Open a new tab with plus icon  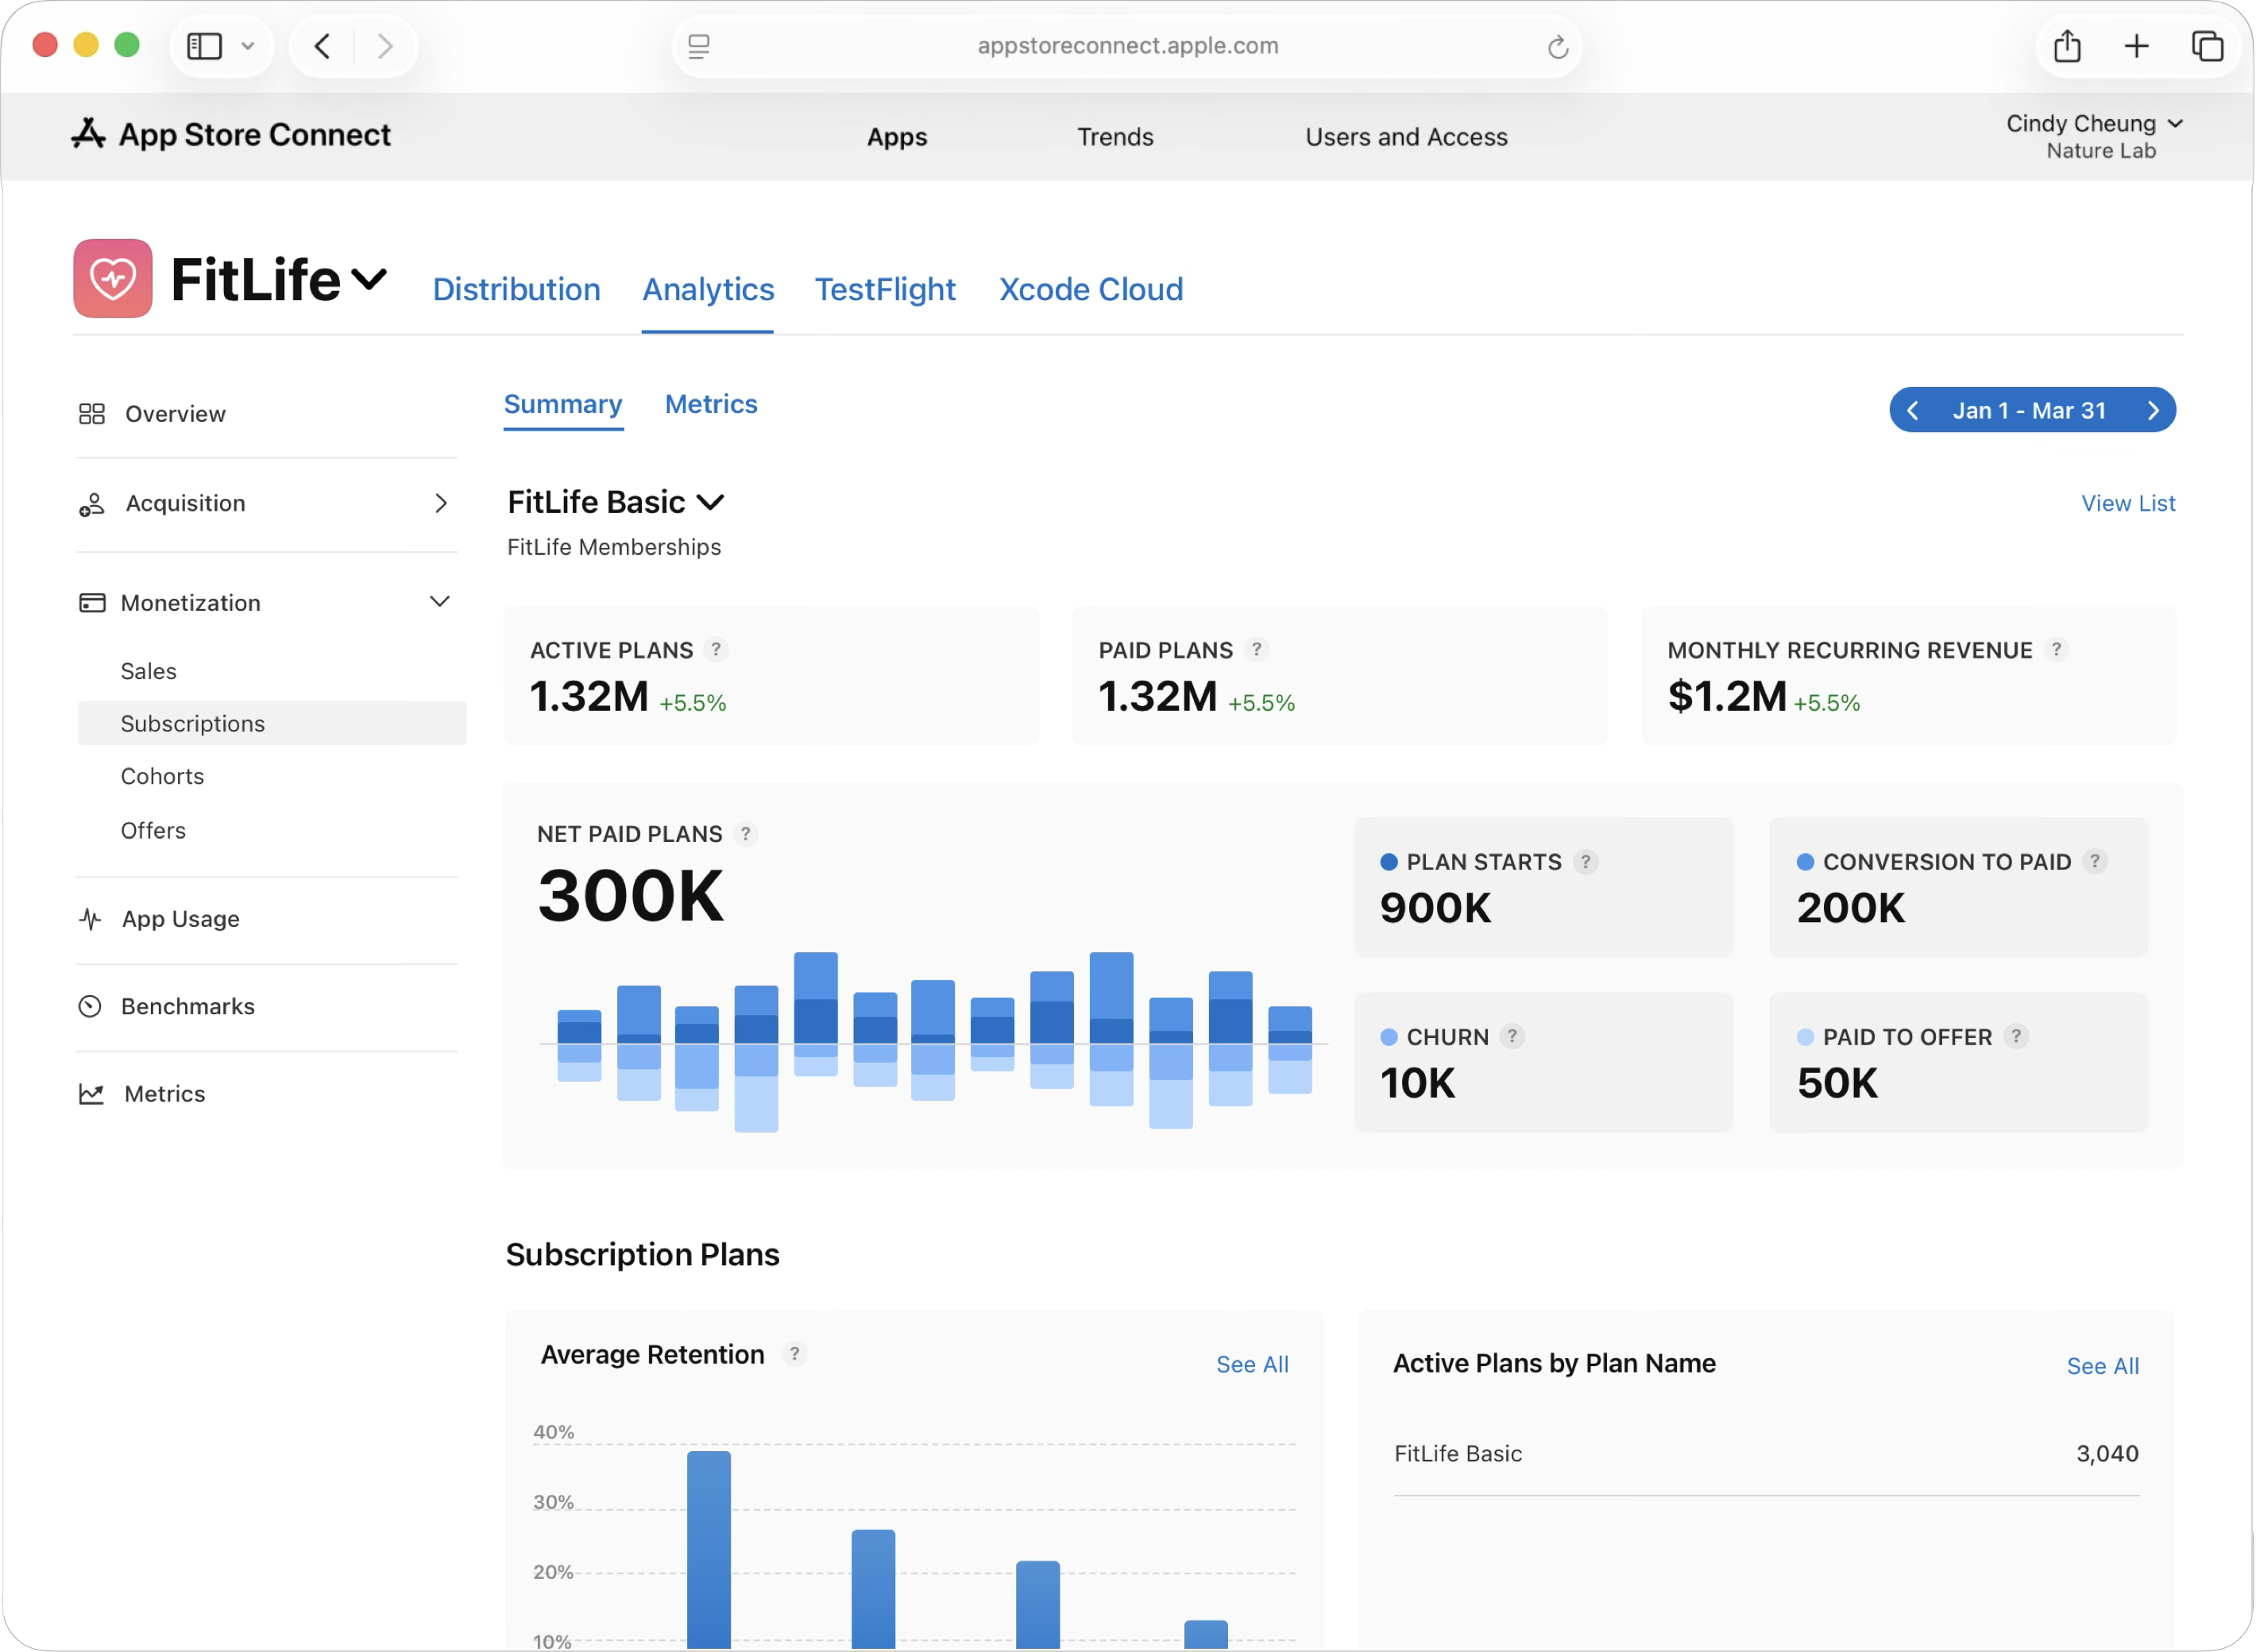point(2136,46)
